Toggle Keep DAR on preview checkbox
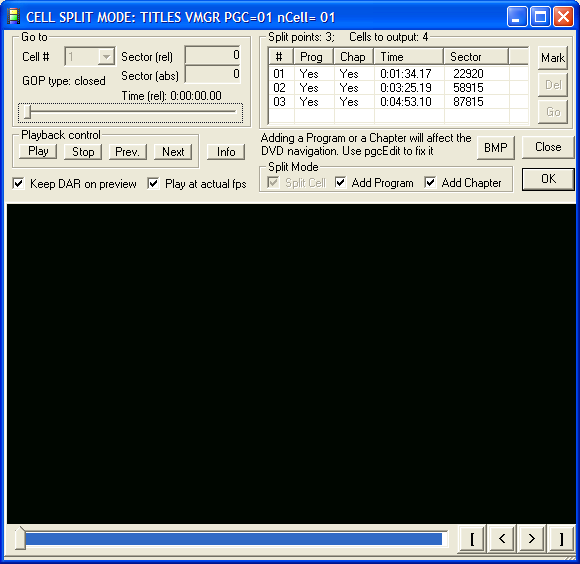Screen dimensions: 580x564 pyautogui.click(x=18, y=183)
